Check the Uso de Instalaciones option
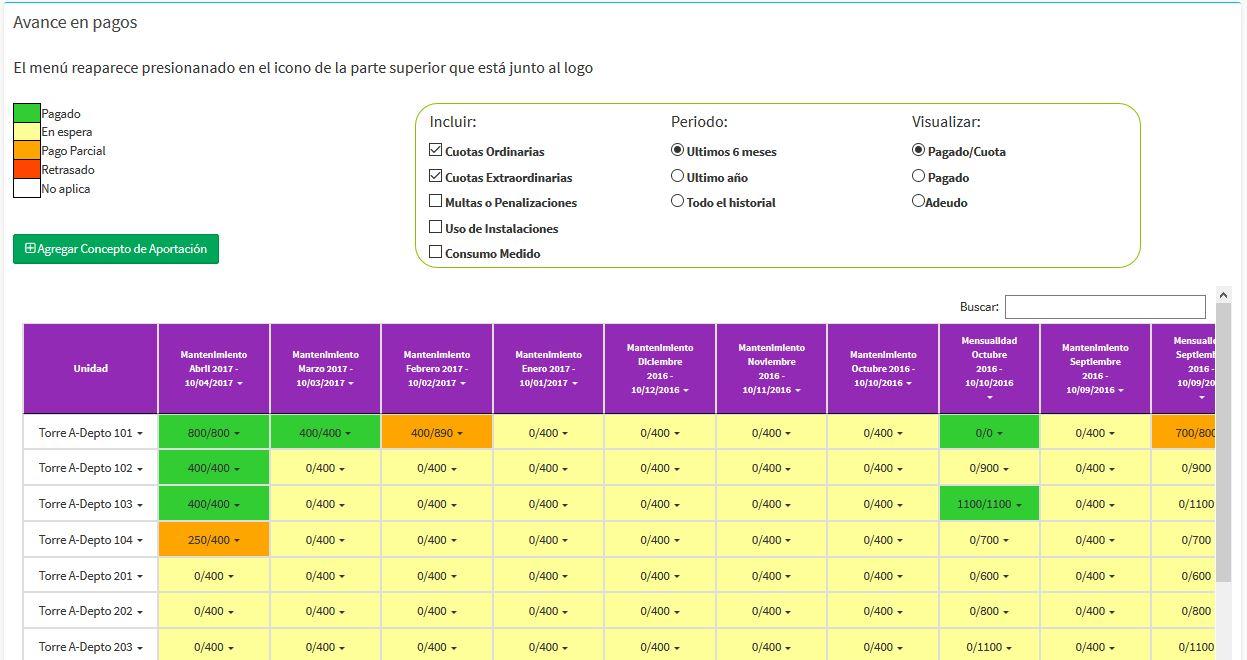The image size is (1247, 660). click(x=436, y=228)
